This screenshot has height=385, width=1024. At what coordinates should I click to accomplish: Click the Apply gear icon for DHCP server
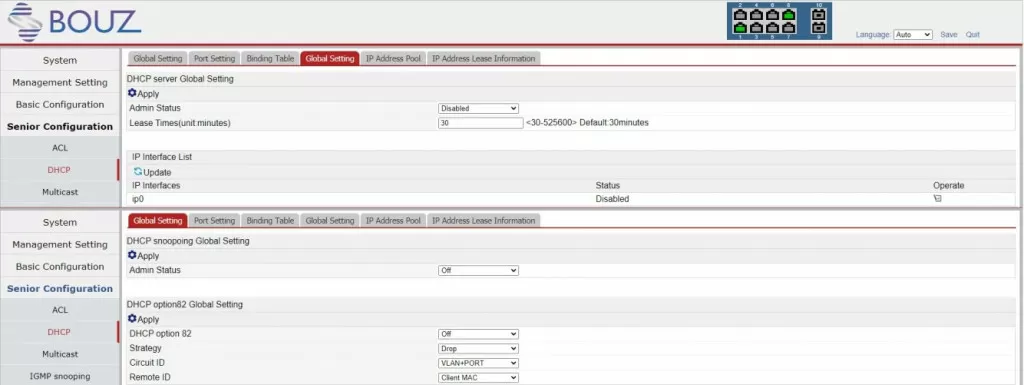(132, 93)
